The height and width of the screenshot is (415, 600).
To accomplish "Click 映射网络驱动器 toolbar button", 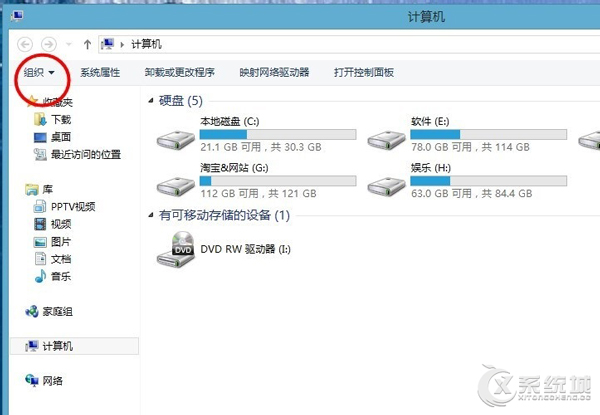I will 274,72.
